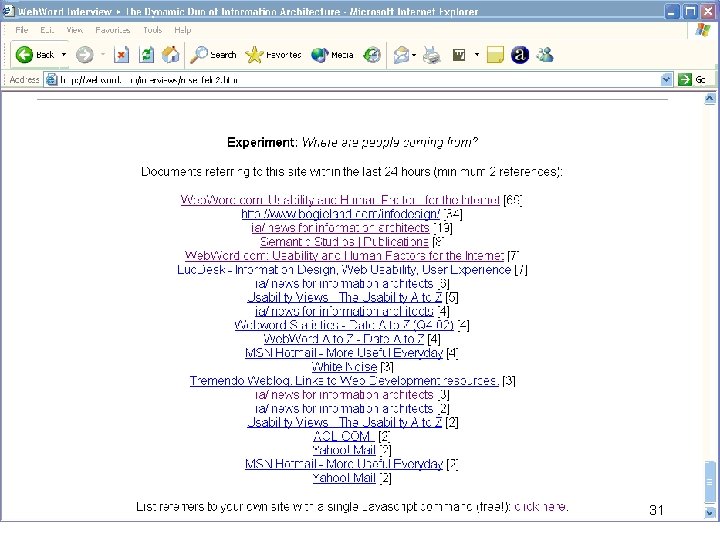This screenshot has height=540, width=720.
Task: Open the Help menu
Action: 182,30
